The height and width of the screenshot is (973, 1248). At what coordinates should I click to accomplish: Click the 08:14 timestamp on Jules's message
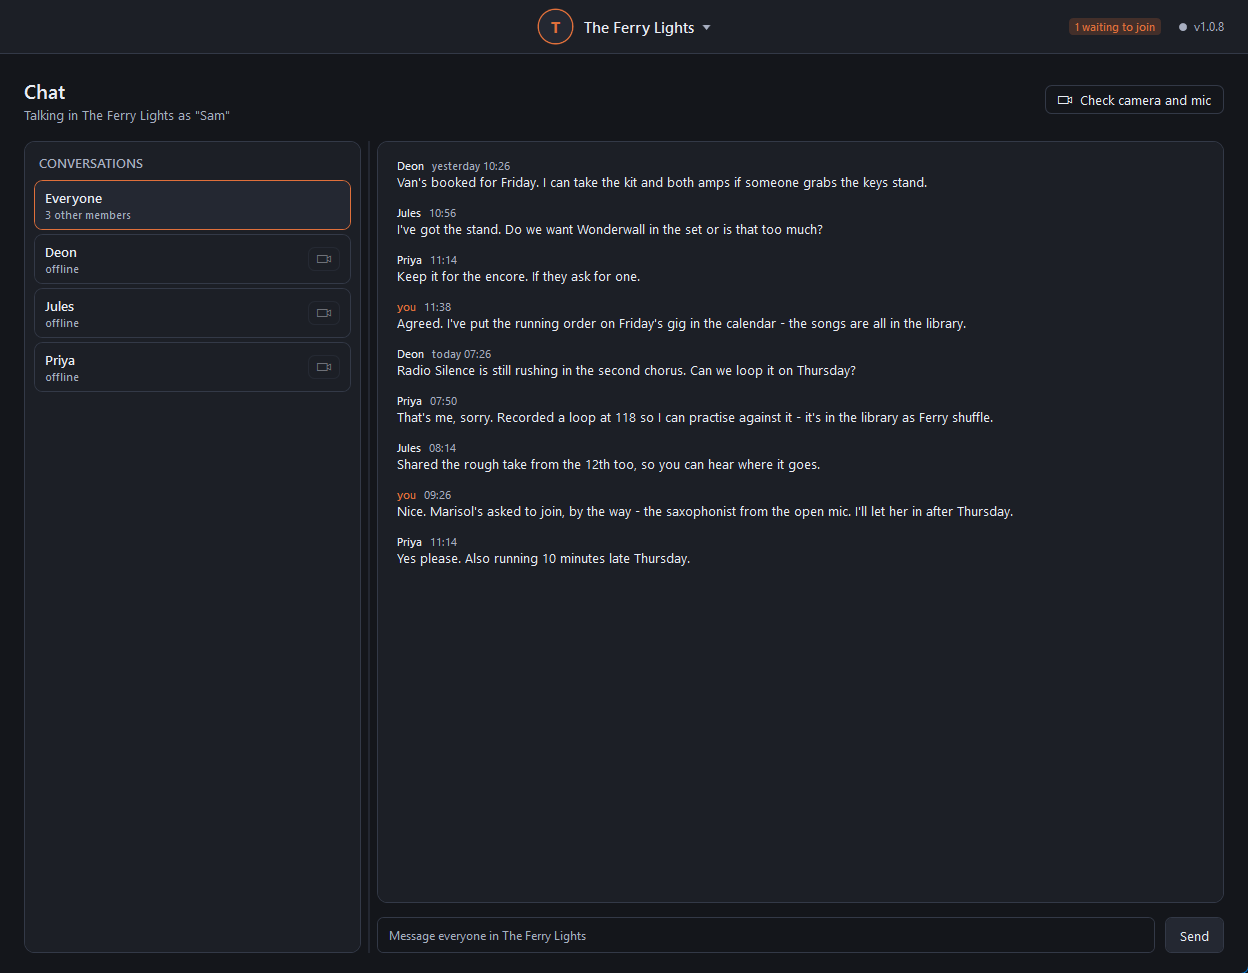coord(442,448)
